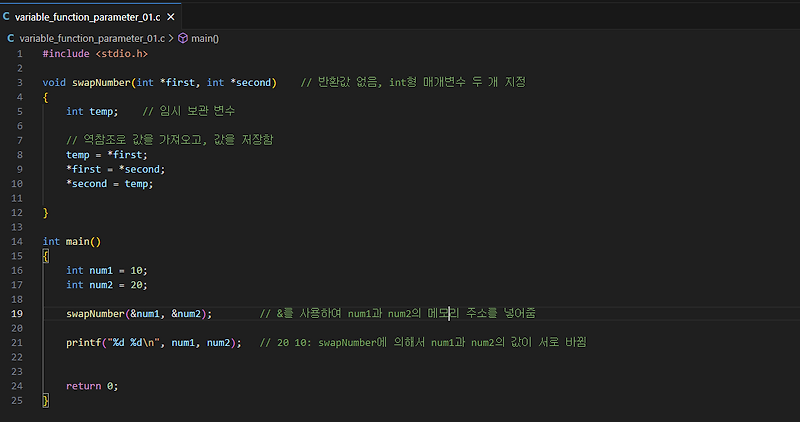Click the text '#include' on line 1
Viewport: 800px width, 422px height.
66,54
